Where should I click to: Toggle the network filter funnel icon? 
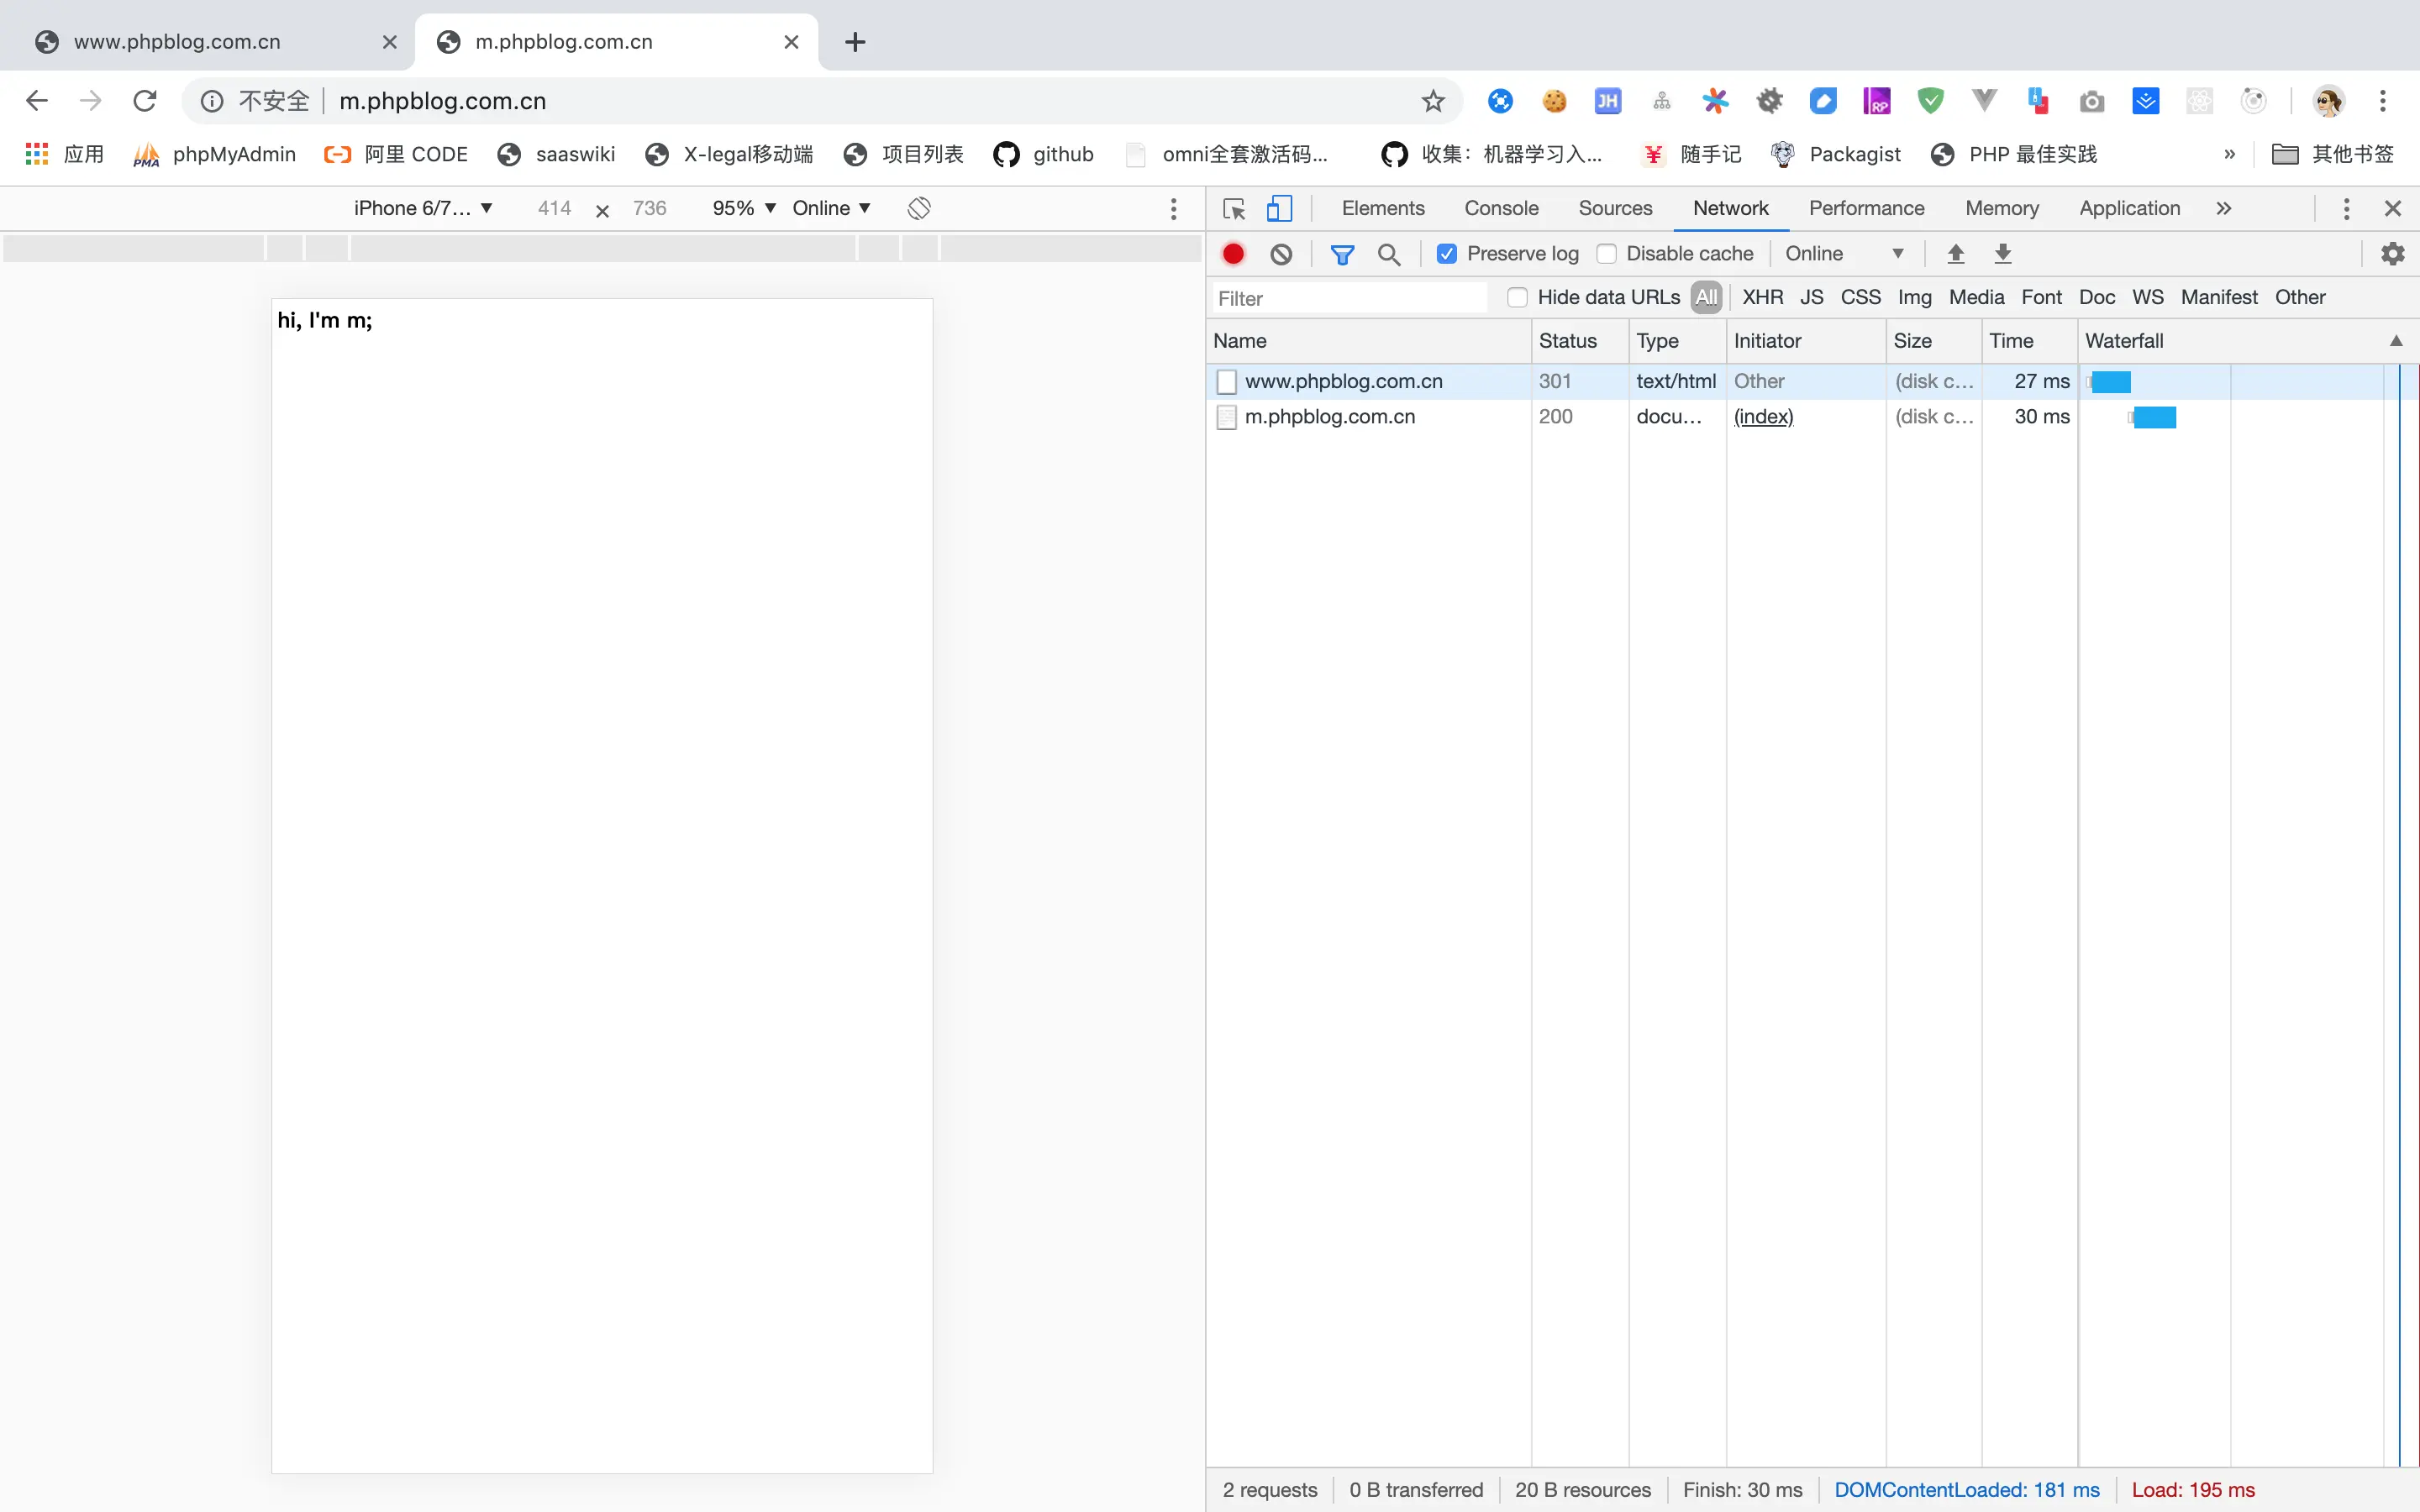pyautogui.click(x=1342, y=254)
